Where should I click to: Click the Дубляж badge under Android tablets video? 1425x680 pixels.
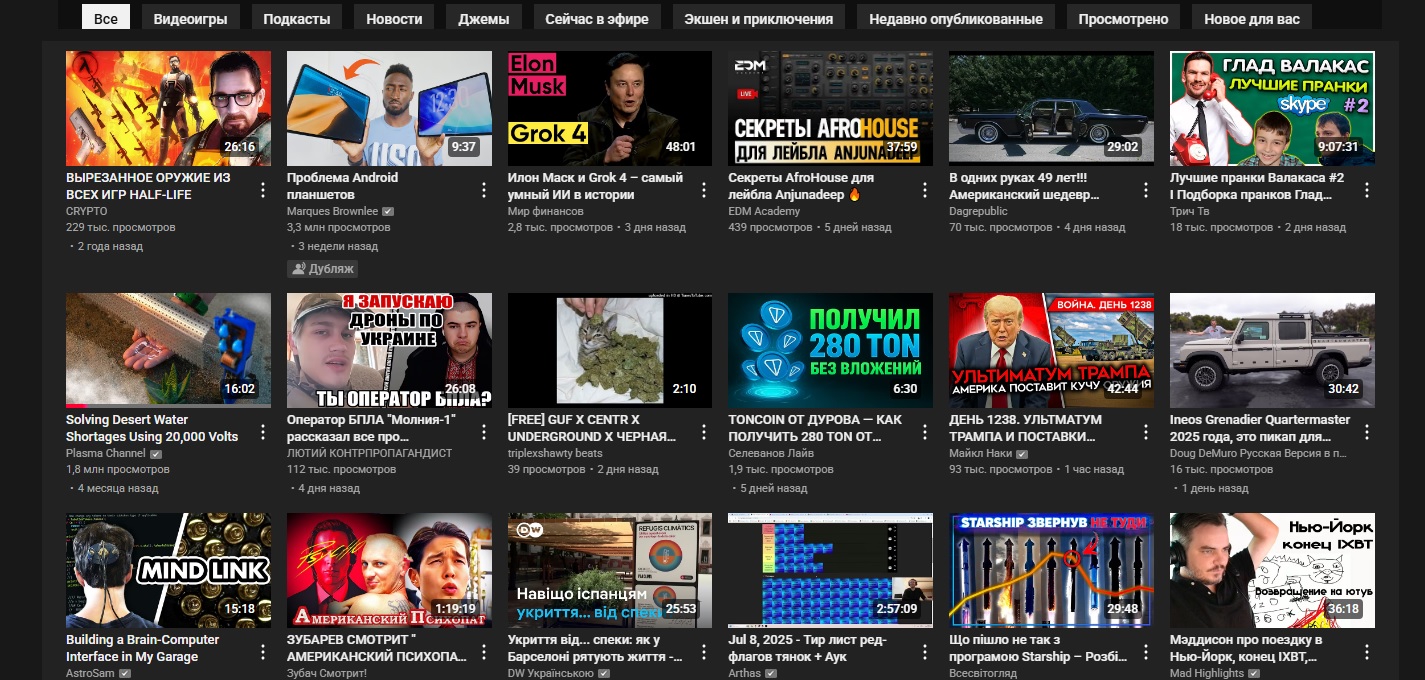(x=322, y=269)
